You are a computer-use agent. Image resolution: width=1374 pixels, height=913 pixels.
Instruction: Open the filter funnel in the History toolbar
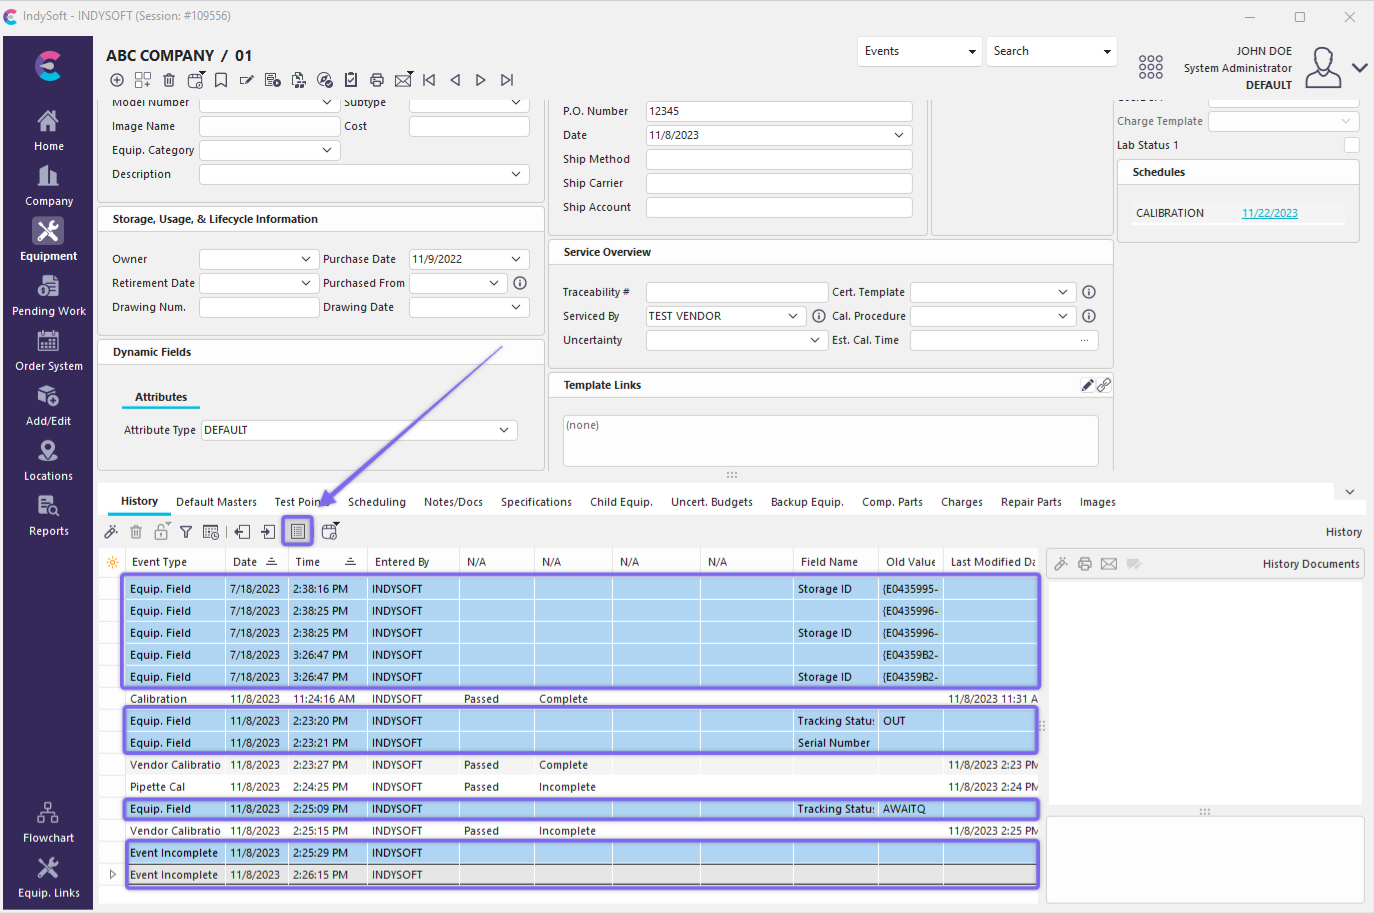coord(186,532)
